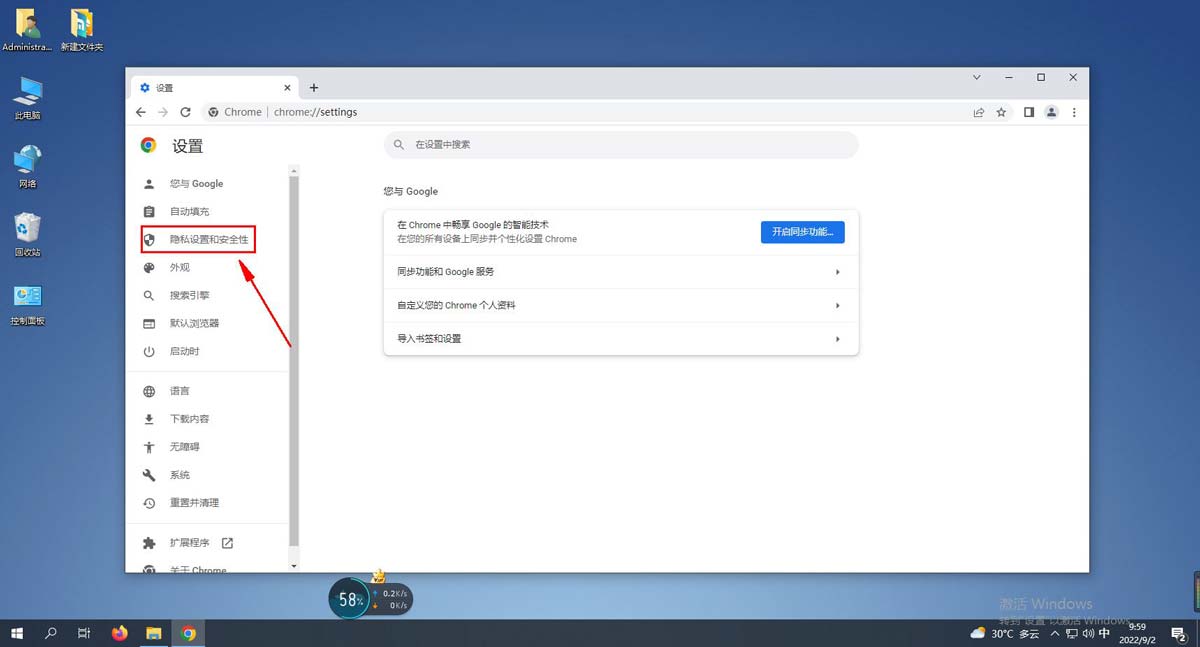Open 隐私设置和安全性 in the sidebar
The height and width of the screenshot is (647, 1200).
198,240
